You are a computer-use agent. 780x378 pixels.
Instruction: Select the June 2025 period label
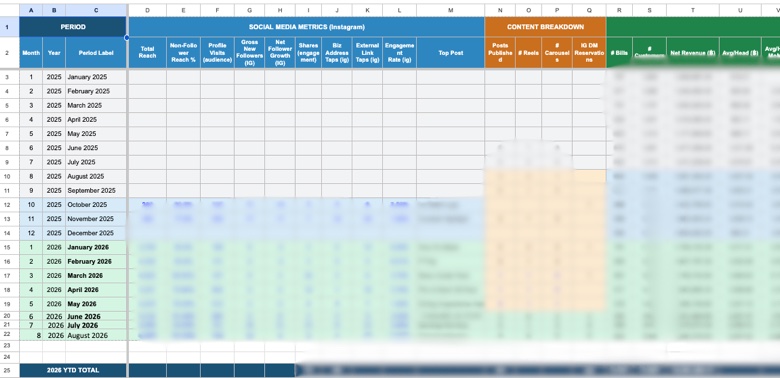pyautogui.click(x=96, y=148)
